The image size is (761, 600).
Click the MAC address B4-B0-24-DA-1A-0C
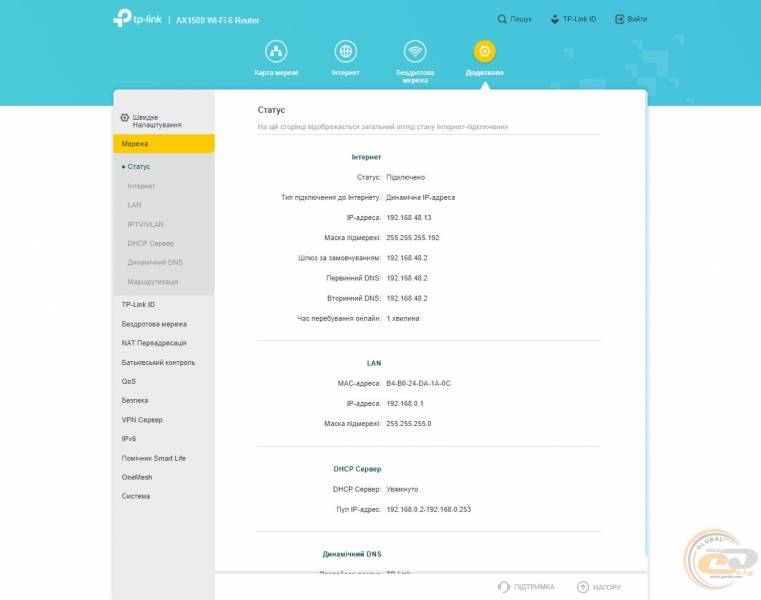click(x=418, y=383)
